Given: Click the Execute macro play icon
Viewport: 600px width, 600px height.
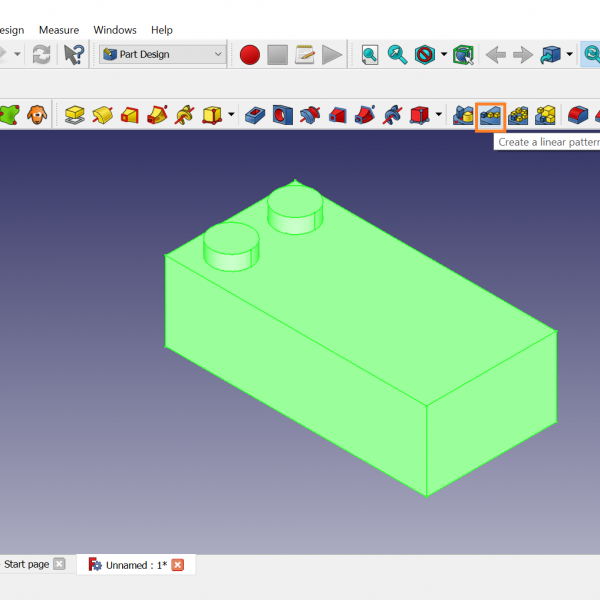Looking at the screenshot, I should 332,55.
